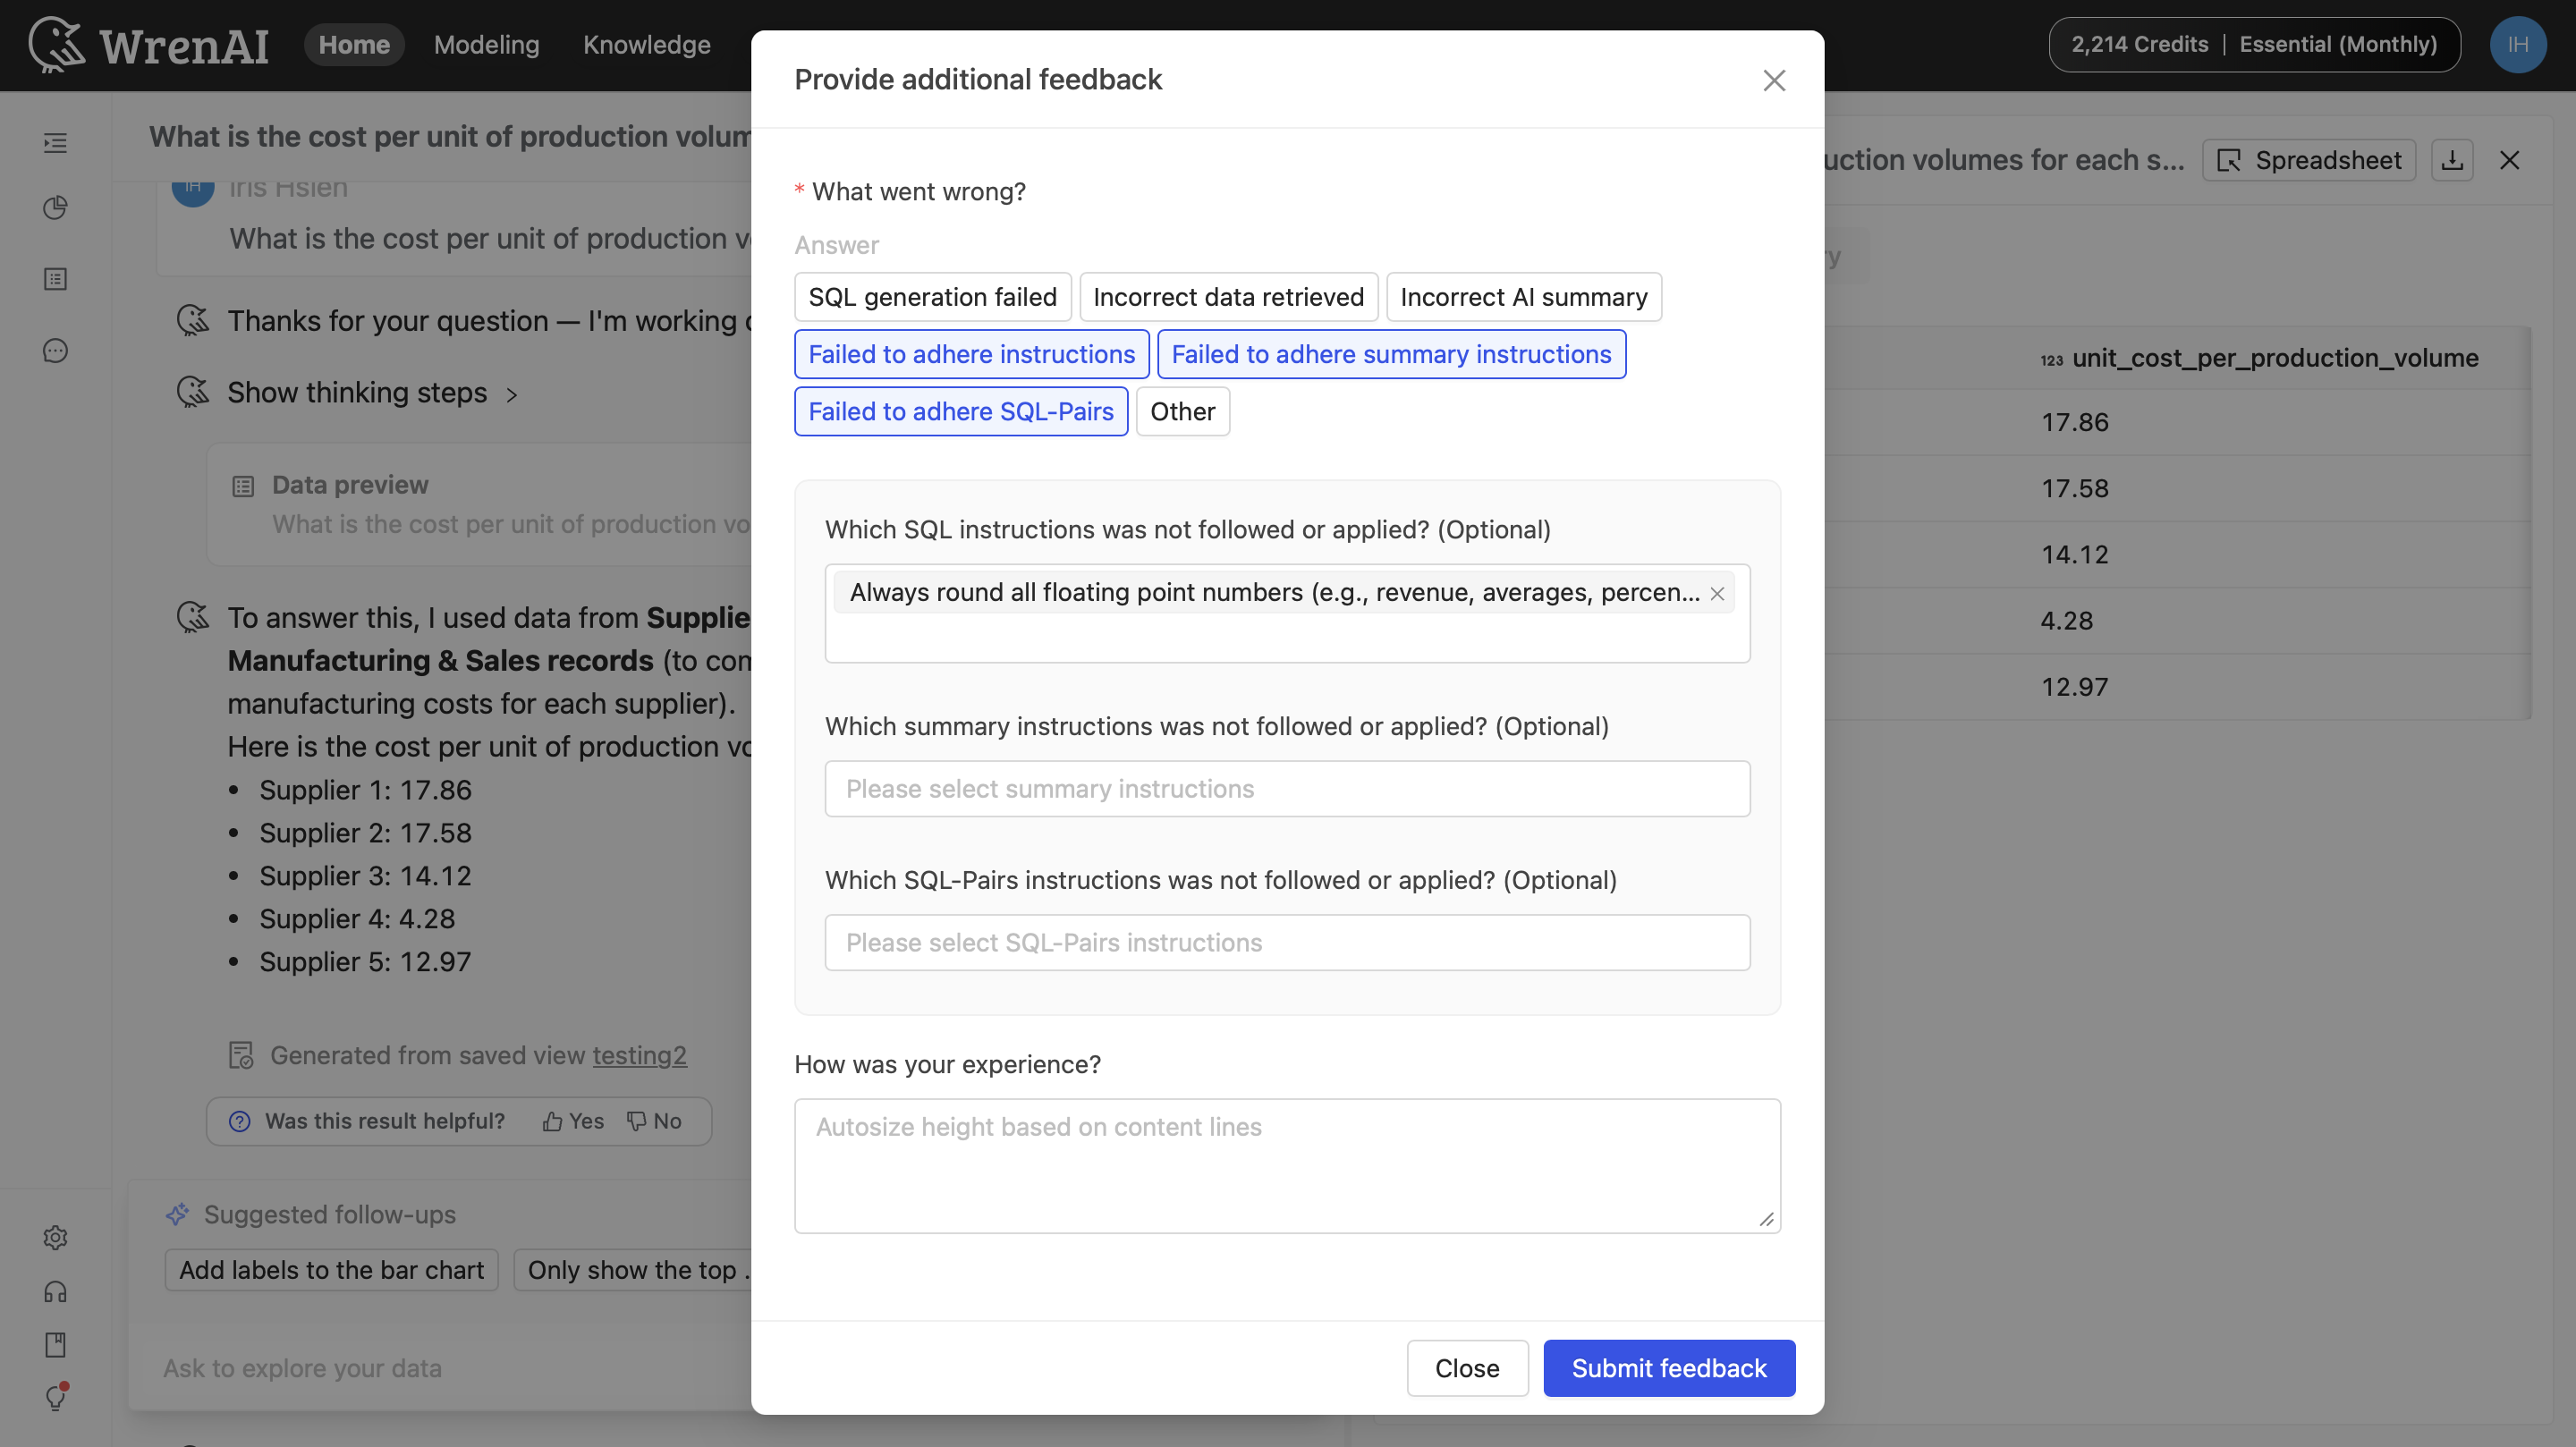This screenshot has width=2576, height=1447.
Task: Open the saved view 'testing2' link
Action: tap(640, 1055)
